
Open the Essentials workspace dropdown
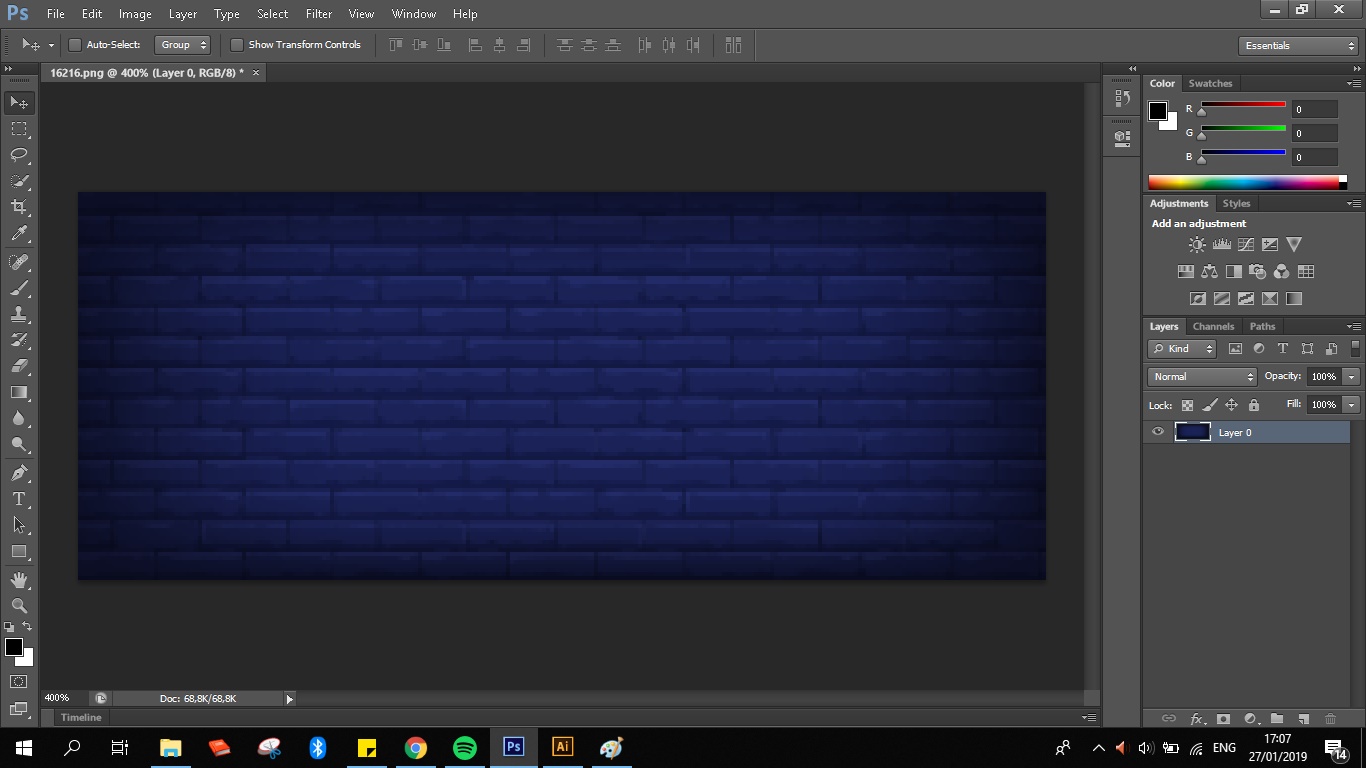click(1298, 46)
